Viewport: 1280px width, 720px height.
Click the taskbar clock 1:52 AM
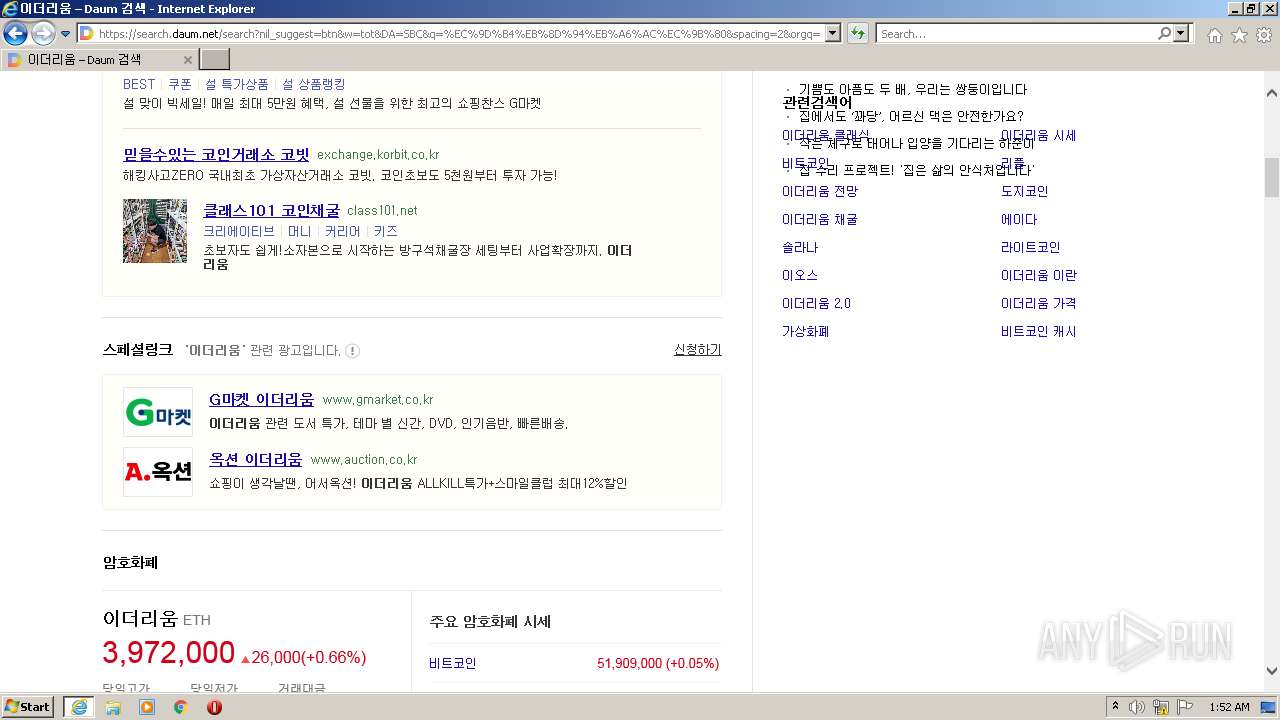(1229, 707)
